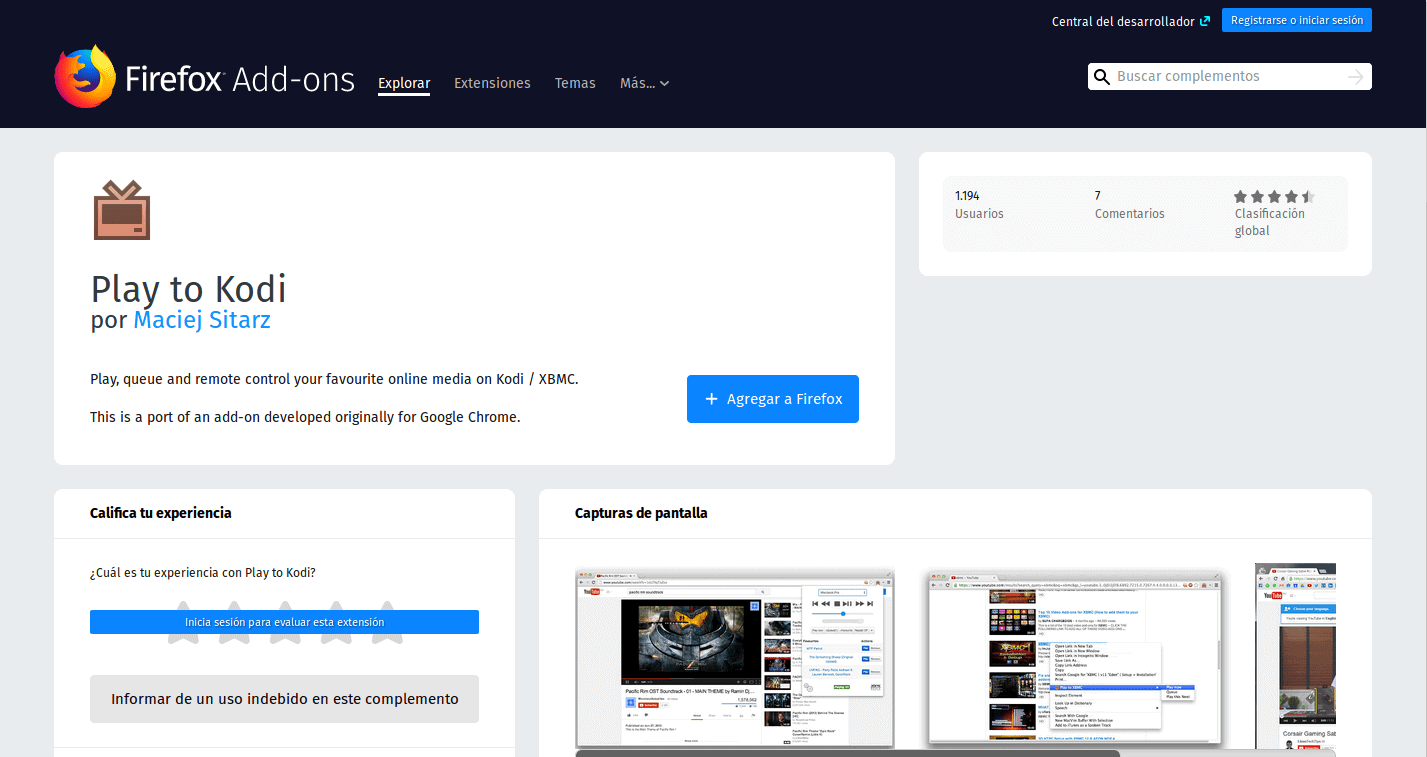Select the first rating star

point(183,622)
